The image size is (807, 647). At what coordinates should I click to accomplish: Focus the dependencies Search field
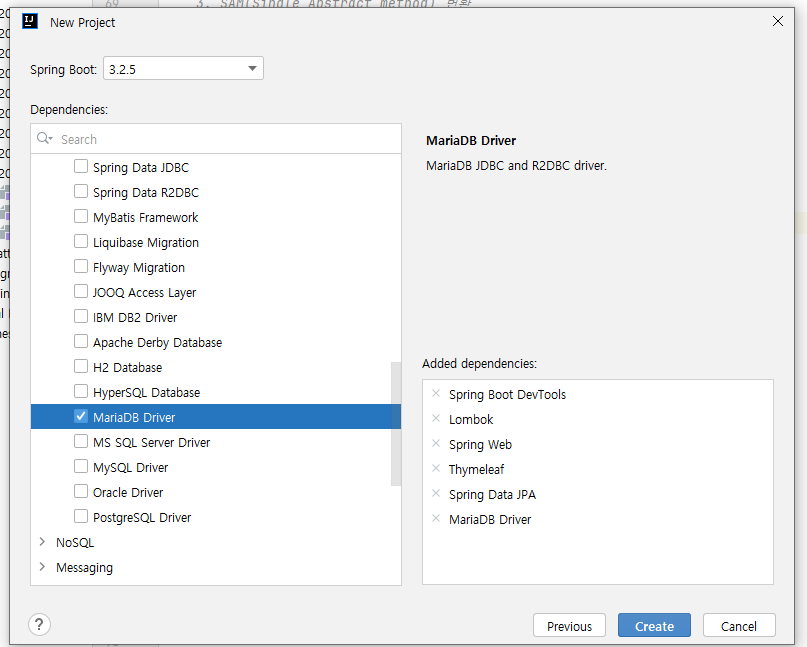[x=216, y=139]
